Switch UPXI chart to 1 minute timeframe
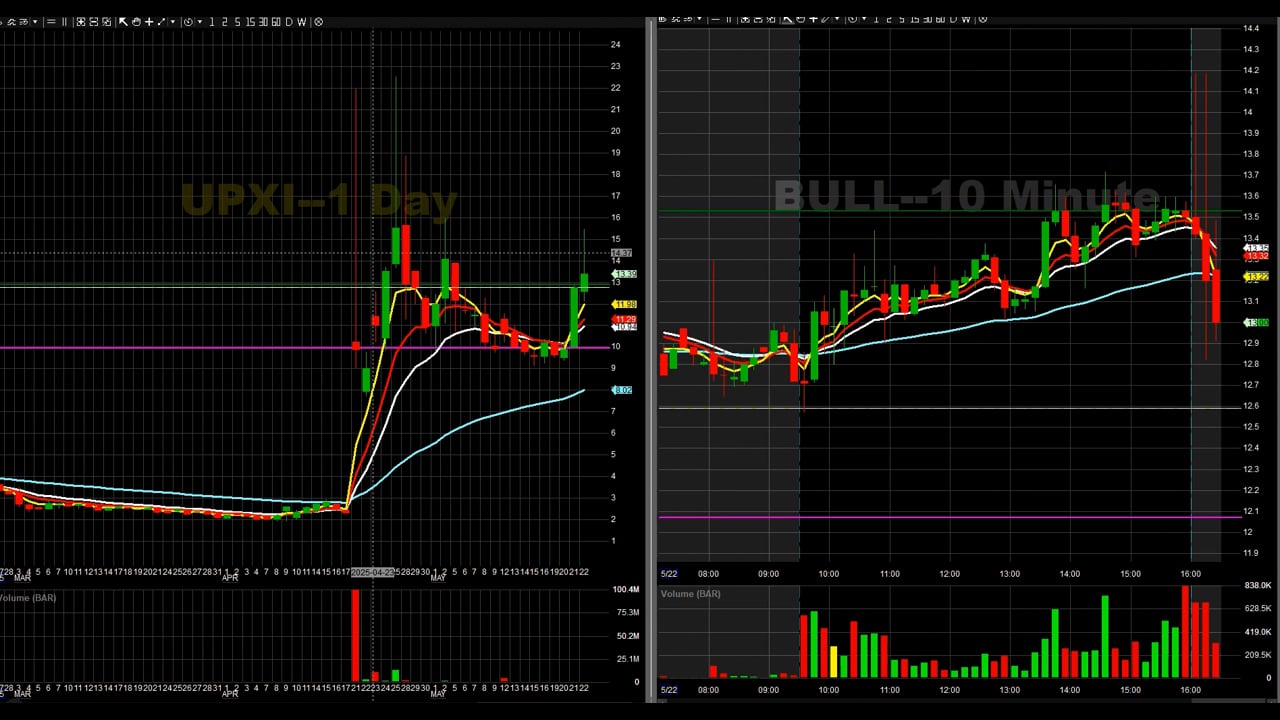1280x720 pixels. coord(212,22)
